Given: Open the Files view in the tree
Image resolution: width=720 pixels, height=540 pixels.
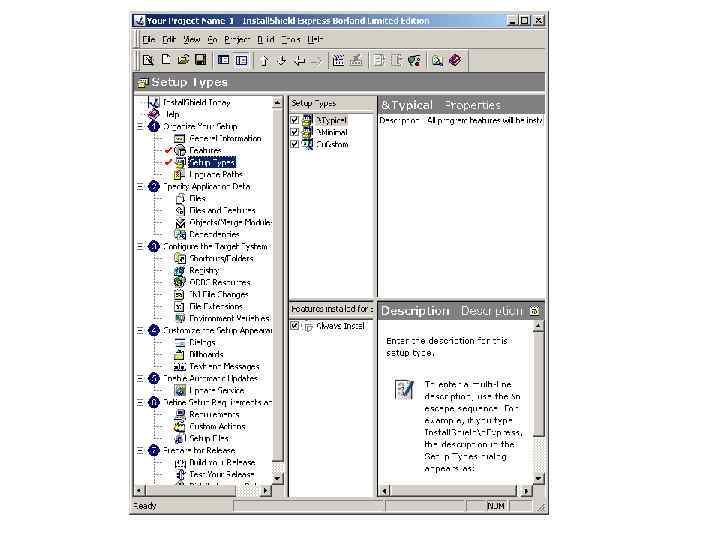Looking at the screenshot, I should pyautogui.click(x=197, y=198).
